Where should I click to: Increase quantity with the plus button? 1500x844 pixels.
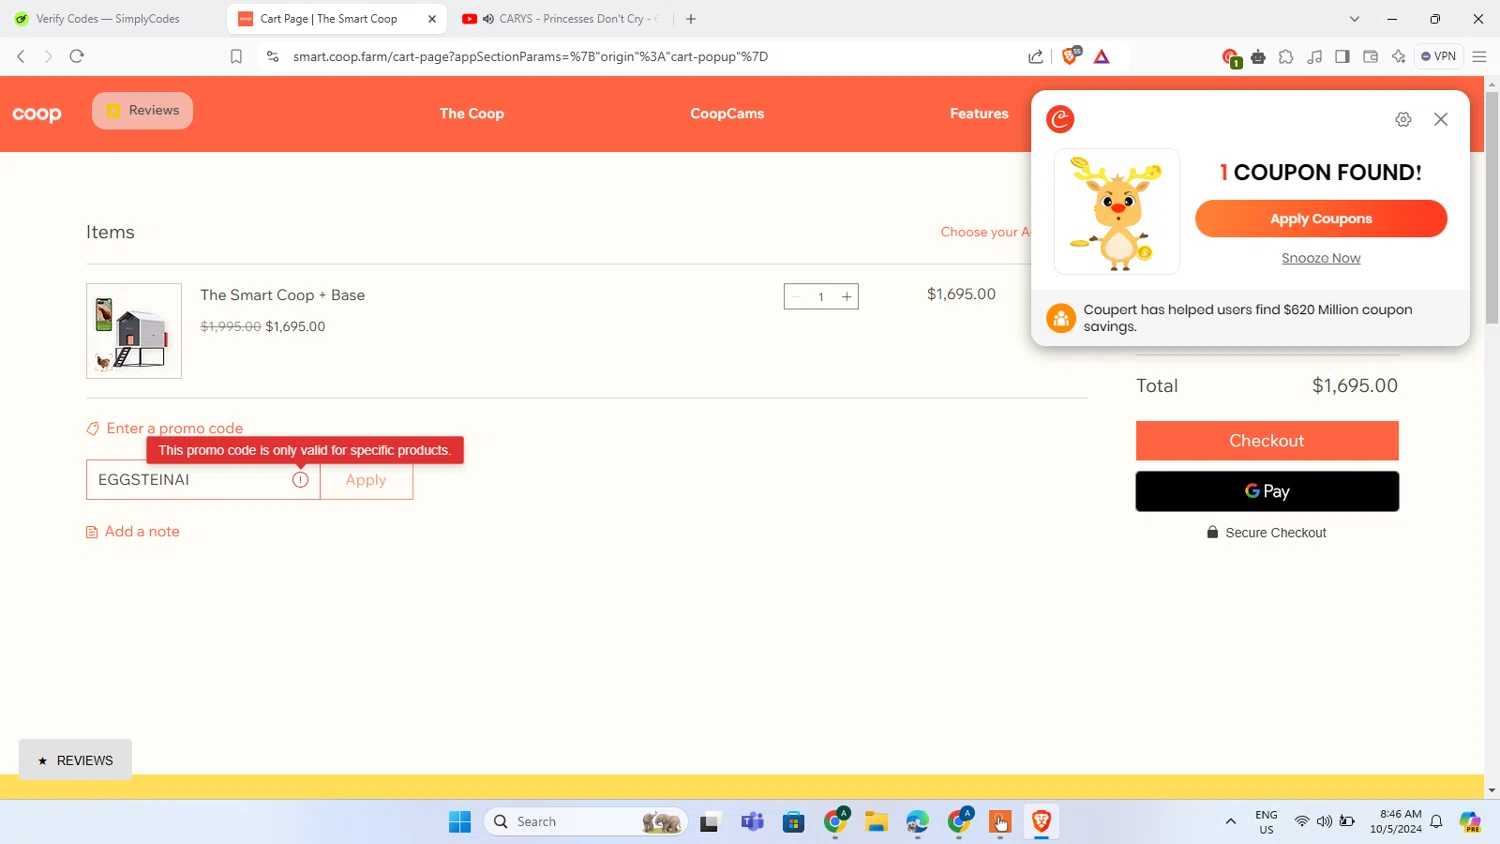click(x=846, y=297)
